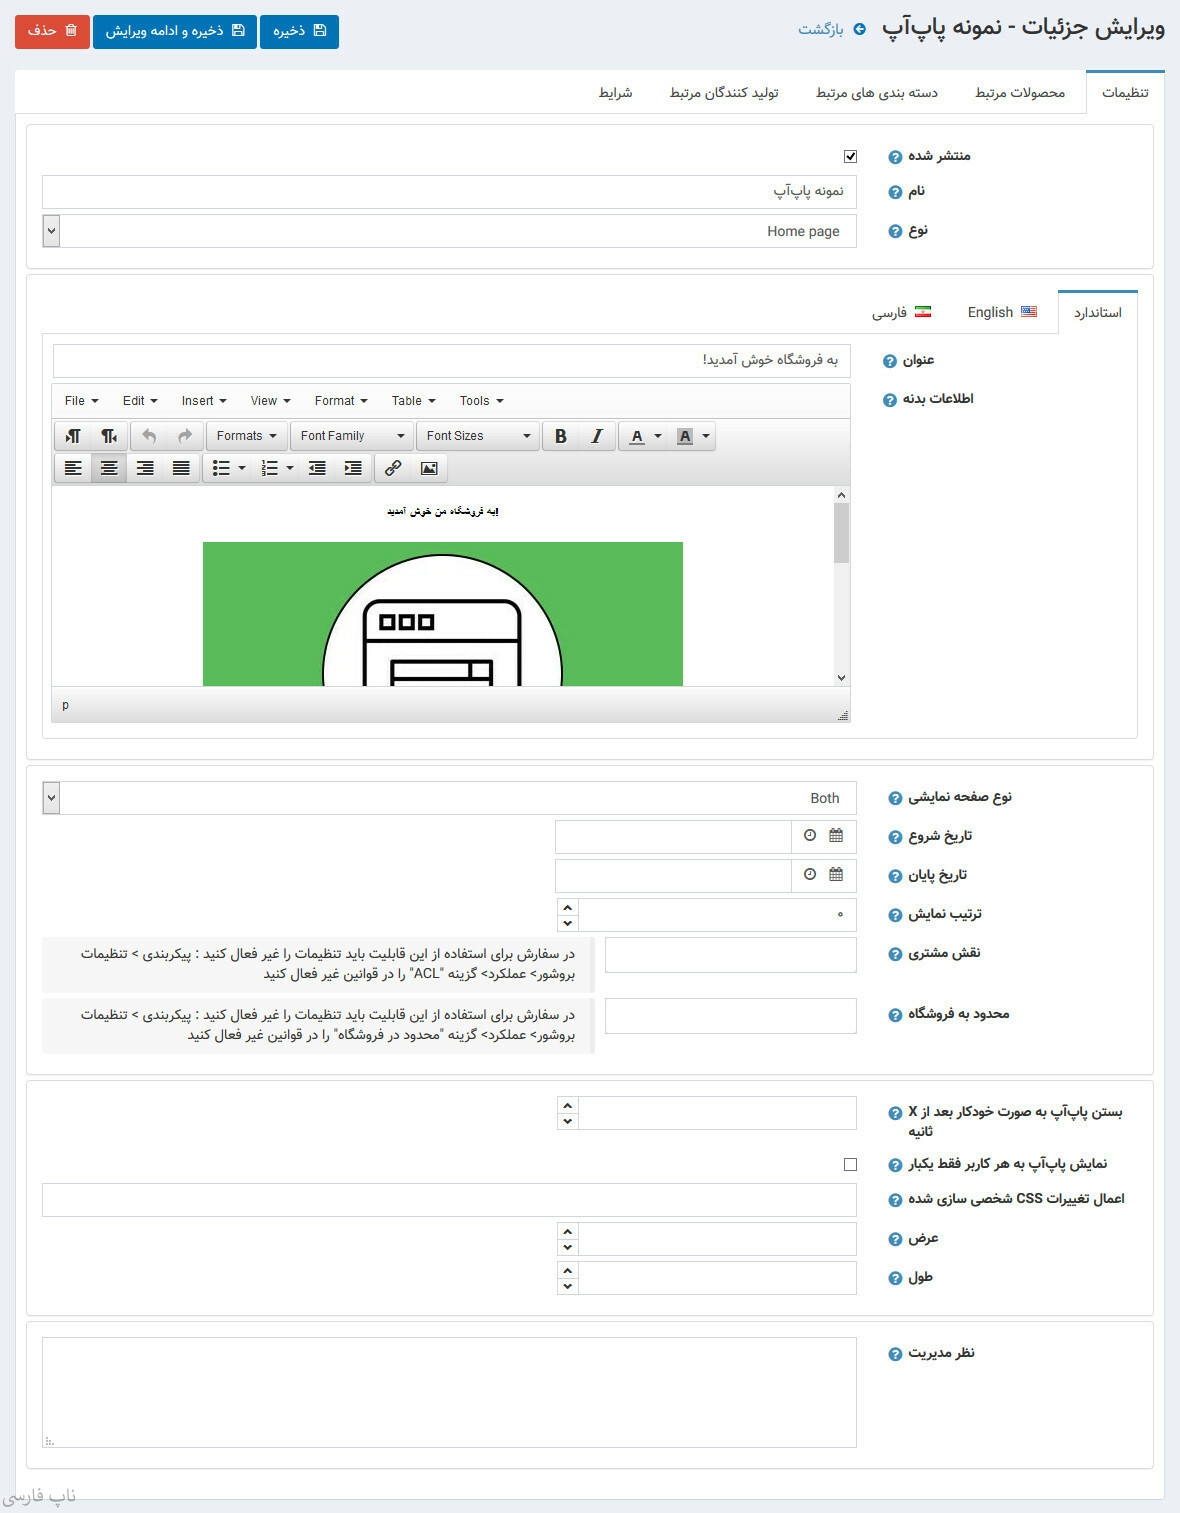Toggle bold formatting in the editor
This screenshot has height=1513, width=1180.
561,436
